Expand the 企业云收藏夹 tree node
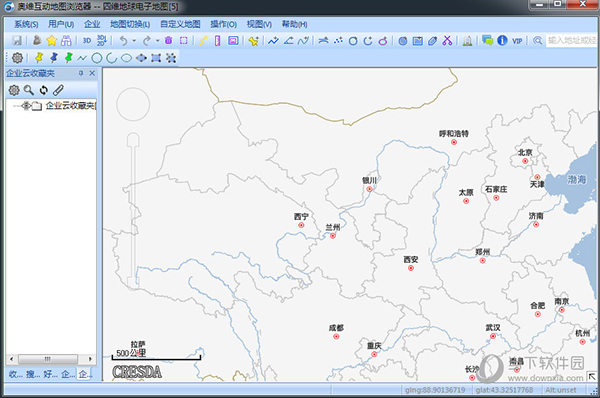 (26, 105)
